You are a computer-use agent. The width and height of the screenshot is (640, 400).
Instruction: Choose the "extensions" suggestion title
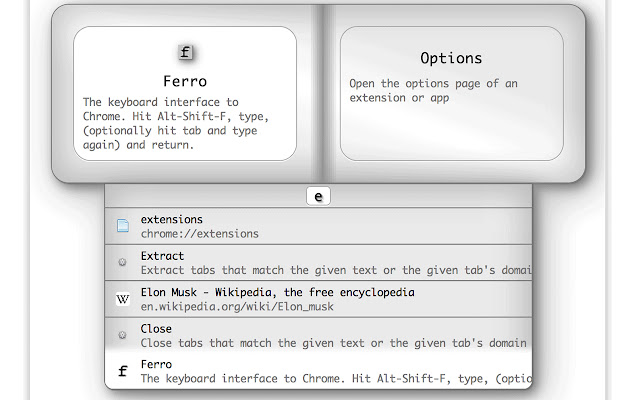coord(172,219)
